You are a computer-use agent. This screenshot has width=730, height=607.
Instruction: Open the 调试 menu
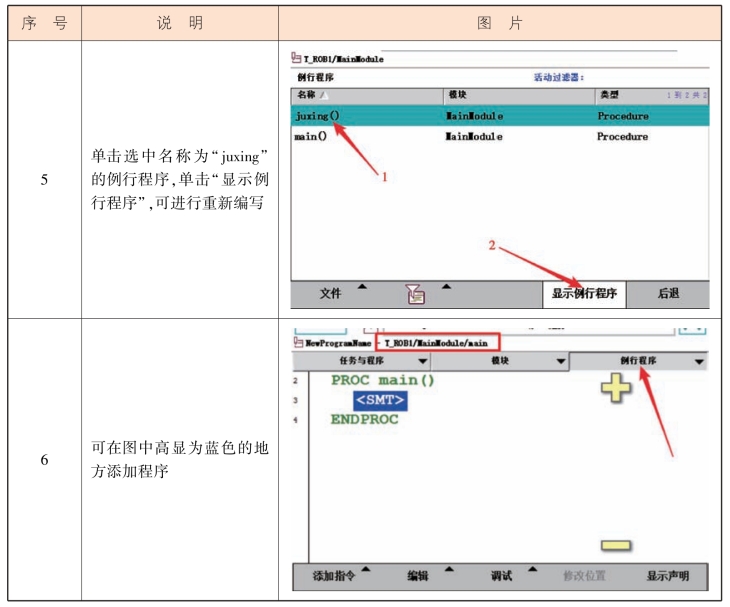point(501,576)
